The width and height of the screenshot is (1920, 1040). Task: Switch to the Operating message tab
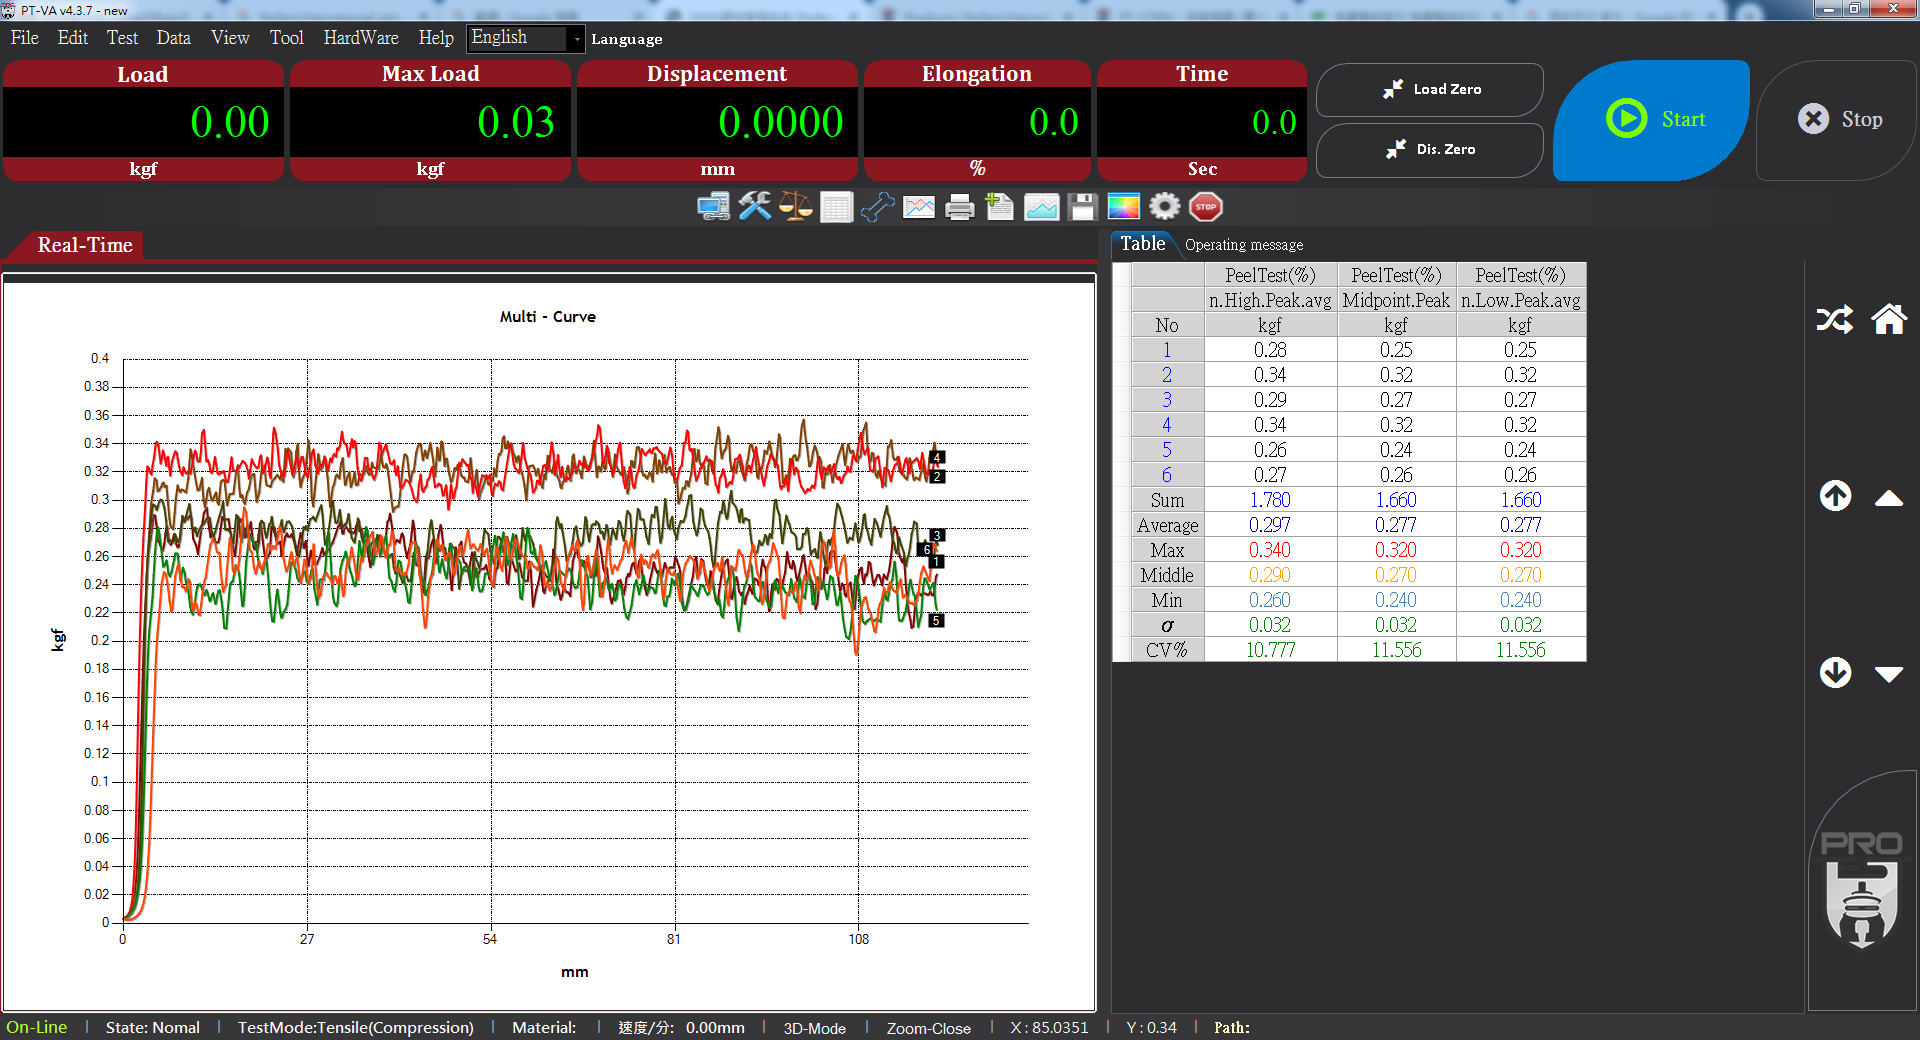pos(1243,245)
